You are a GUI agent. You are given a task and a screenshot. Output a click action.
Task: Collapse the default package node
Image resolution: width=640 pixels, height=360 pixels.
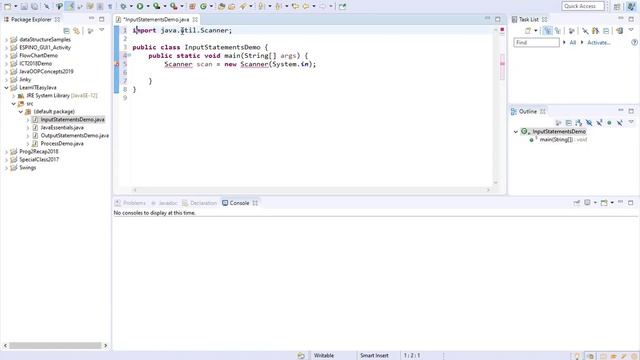click(20, 111)
